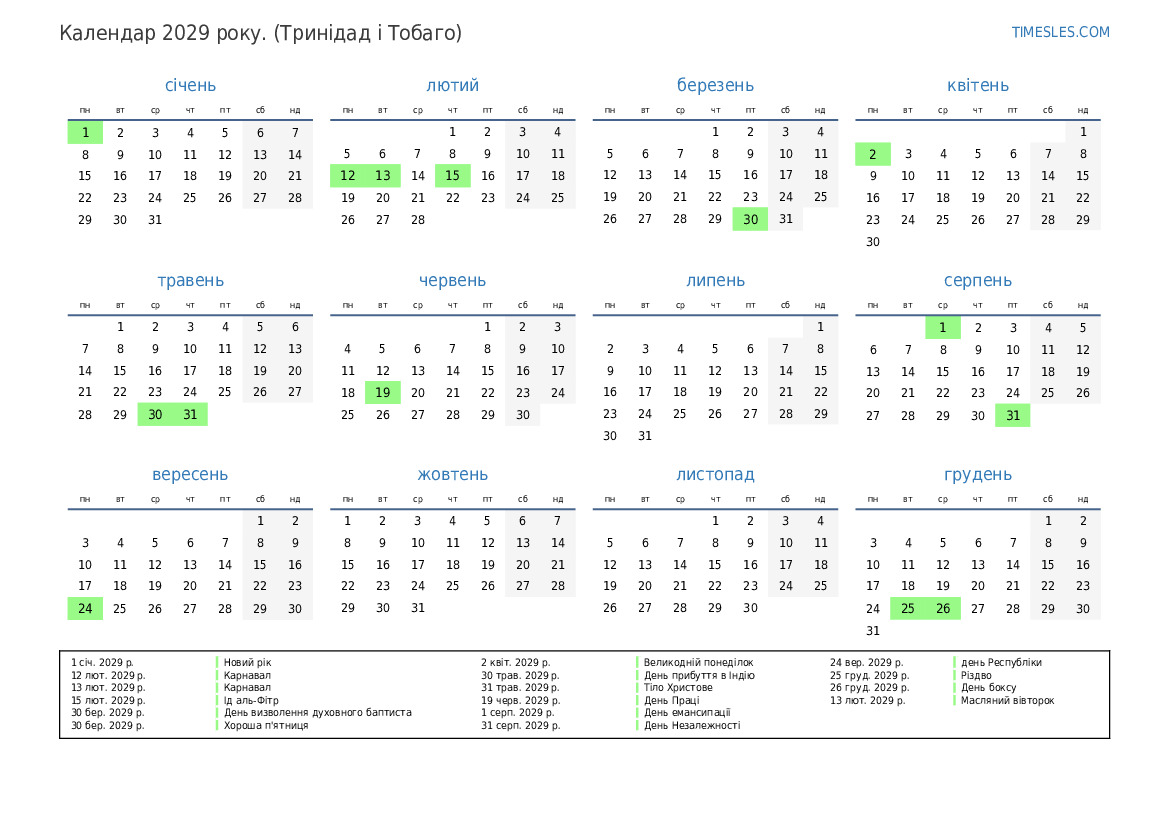The width and height of the screenshot is (1169, 827).
Task: Click the січень month heading
Action: pyautogui.click(x=190, y=86)
